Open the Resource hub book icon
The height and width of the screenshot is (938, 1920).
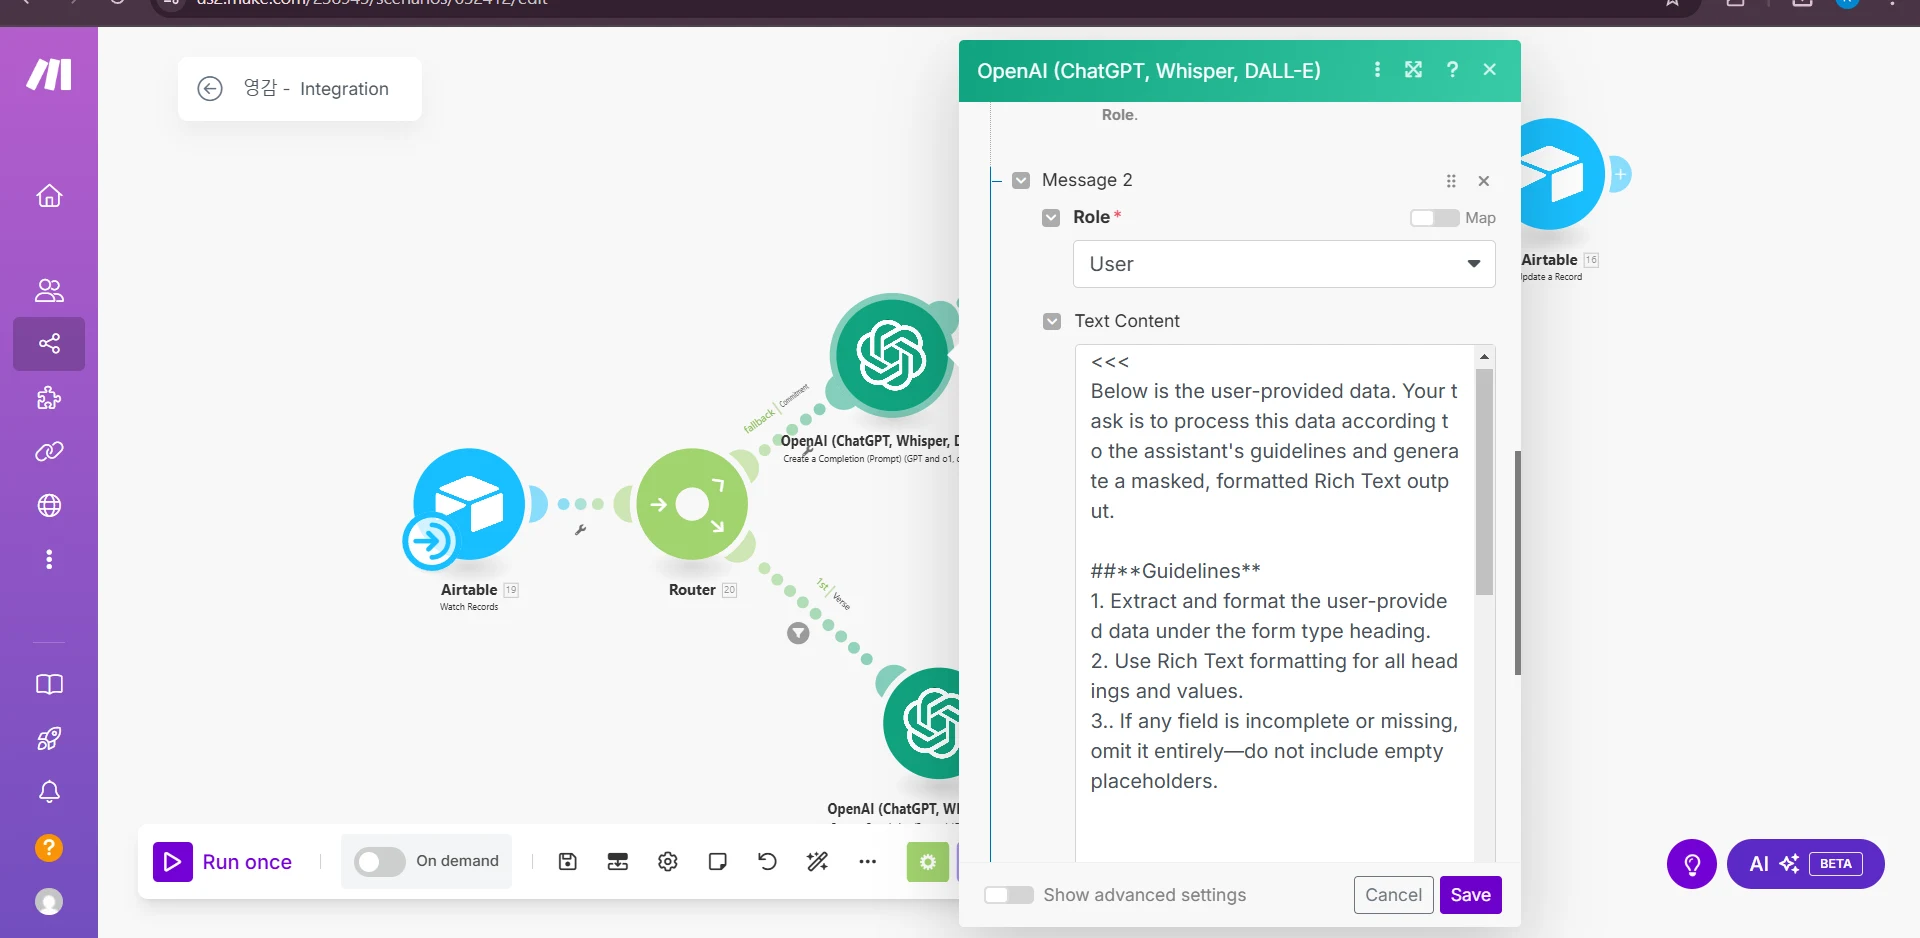coord(49,685)
